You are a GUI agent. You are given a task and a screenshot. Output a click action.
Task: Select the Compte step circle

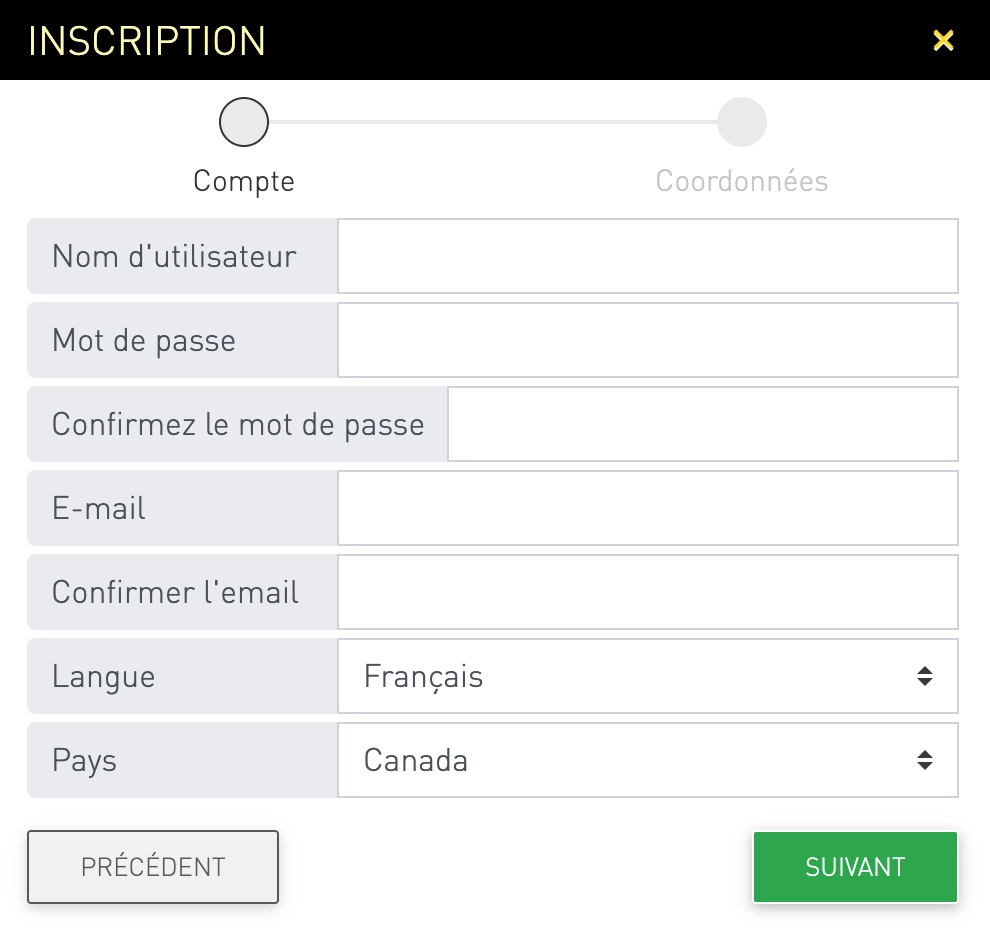point(244,122)
